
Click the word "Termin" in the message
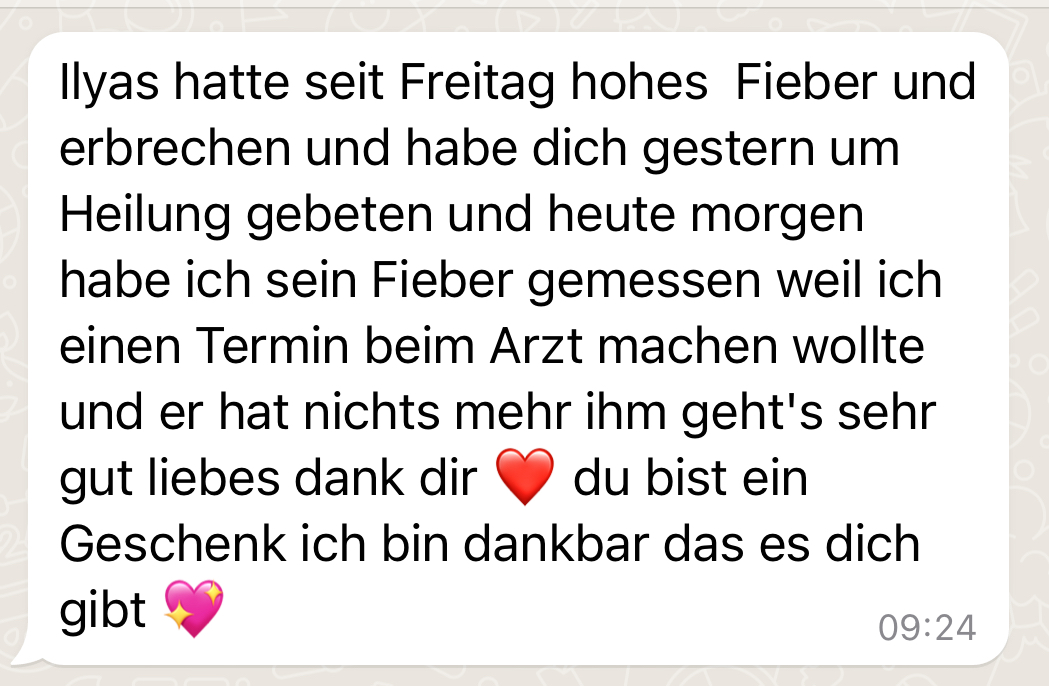[x=273, y=346]
